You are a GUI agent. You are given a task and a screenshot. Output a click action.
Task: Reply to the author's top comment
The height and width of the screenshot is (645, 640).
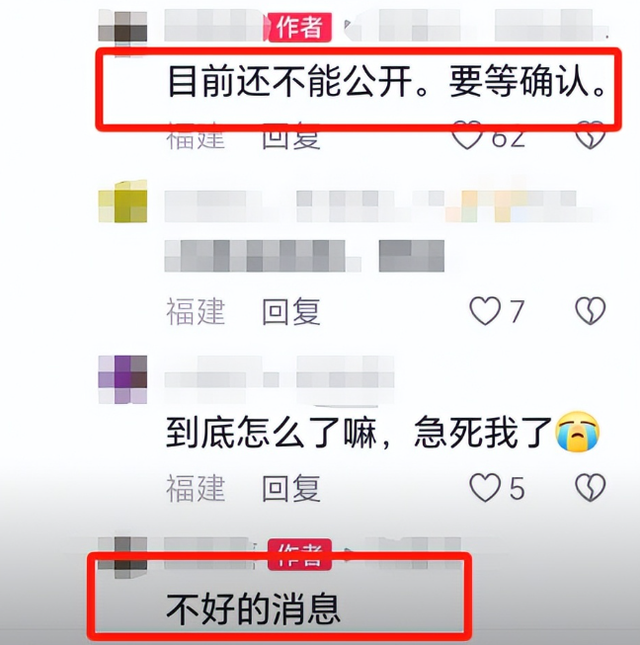291,137
